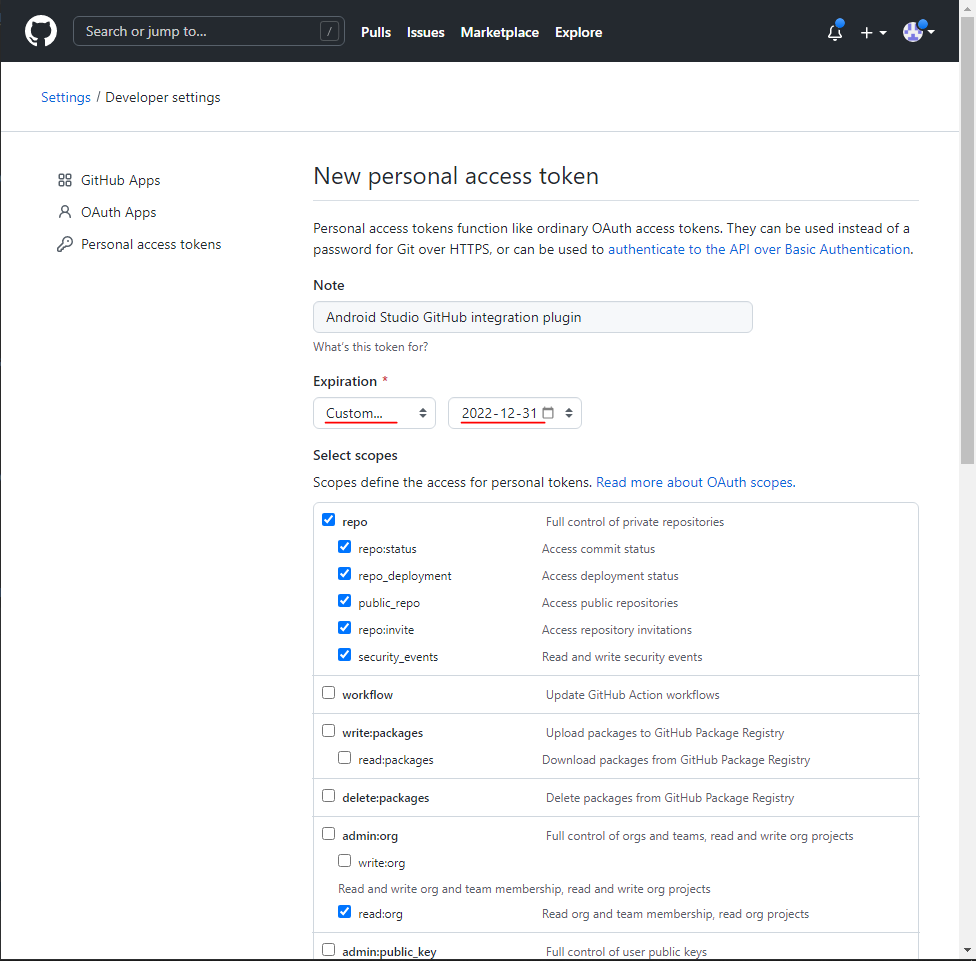976x961 pixels.
Task: Click the Note text field
Action: pyautogui.click(x=533, y=317)
